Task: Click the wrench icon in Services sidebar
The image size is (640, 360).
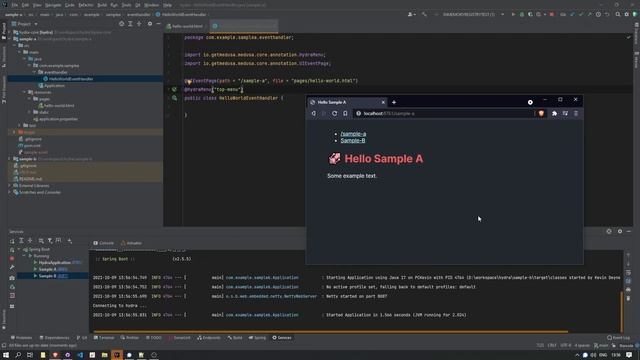Action: (x=12, y=267)
